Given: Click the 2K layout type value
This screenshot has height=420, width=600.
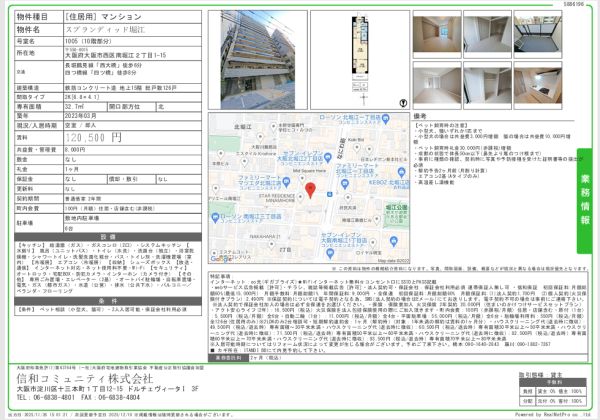Looking at the screenshot, I should click(x=82, y=97).
